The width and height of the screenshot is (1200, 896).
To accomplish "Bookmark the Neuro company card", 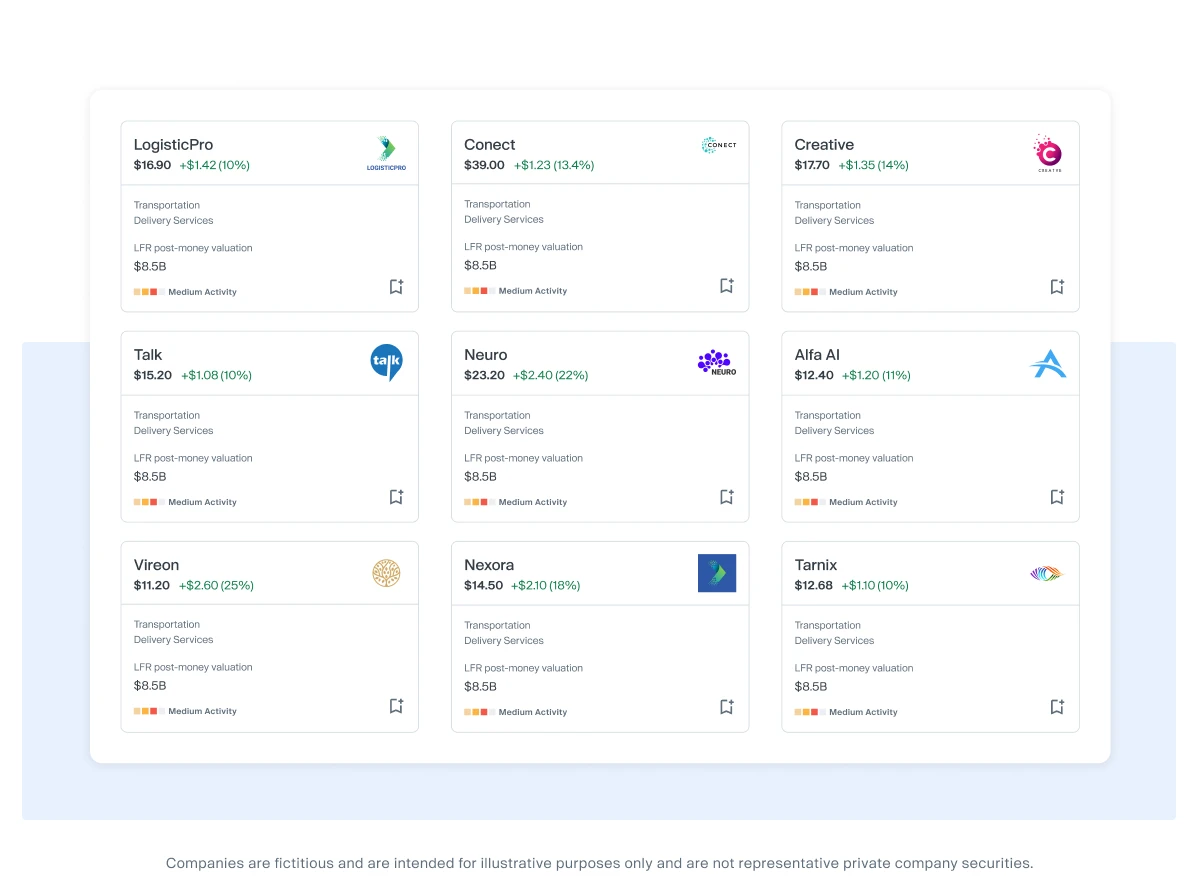I will [x=727, y=497].
